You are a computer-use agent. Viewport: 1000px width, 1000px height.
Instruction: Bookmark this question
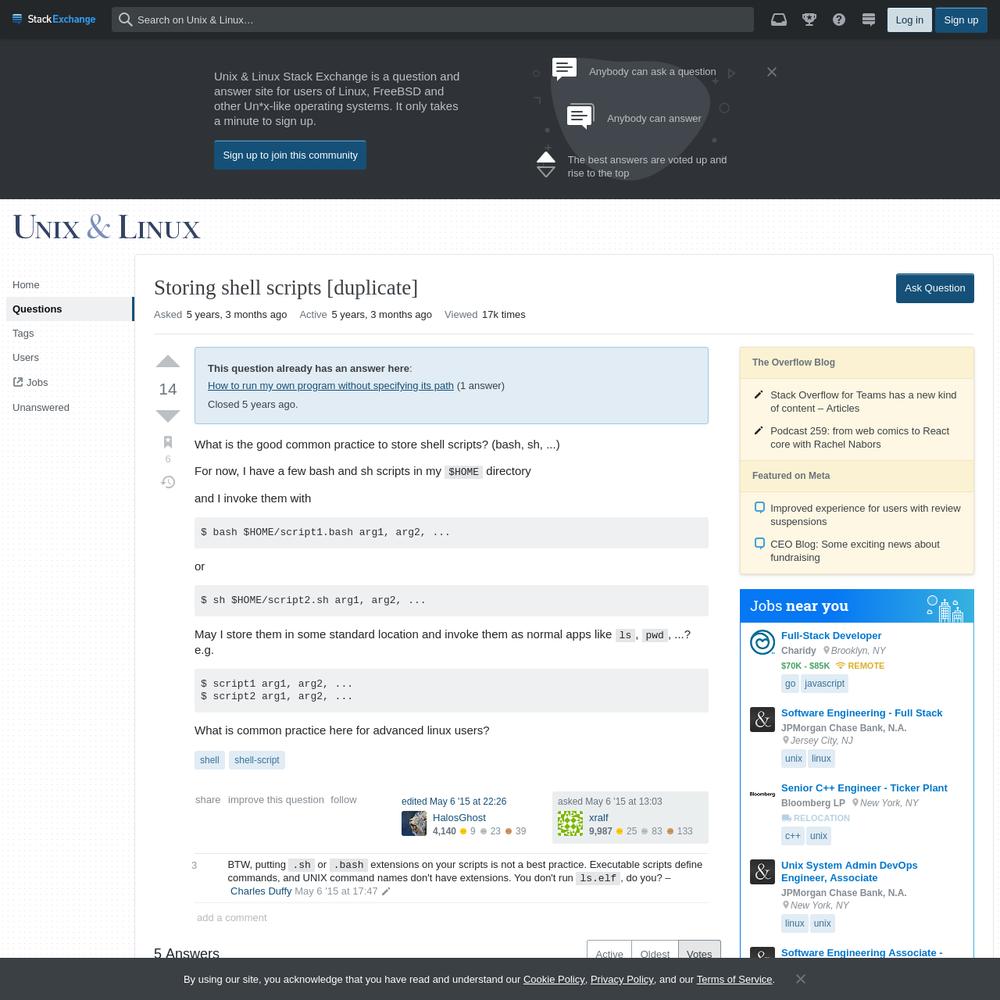coord(168,442)
